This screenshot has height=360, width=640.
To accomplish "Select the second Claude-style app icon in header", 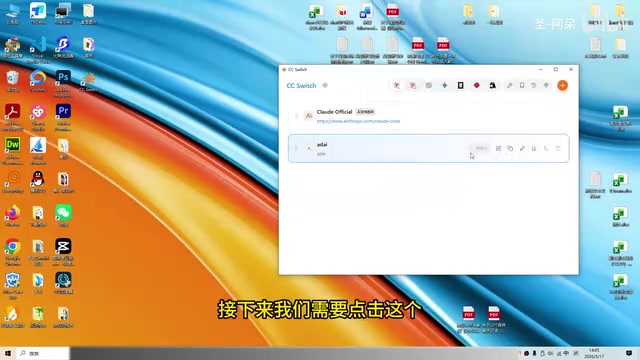I will pyautogui.click(x=413, y=85).
